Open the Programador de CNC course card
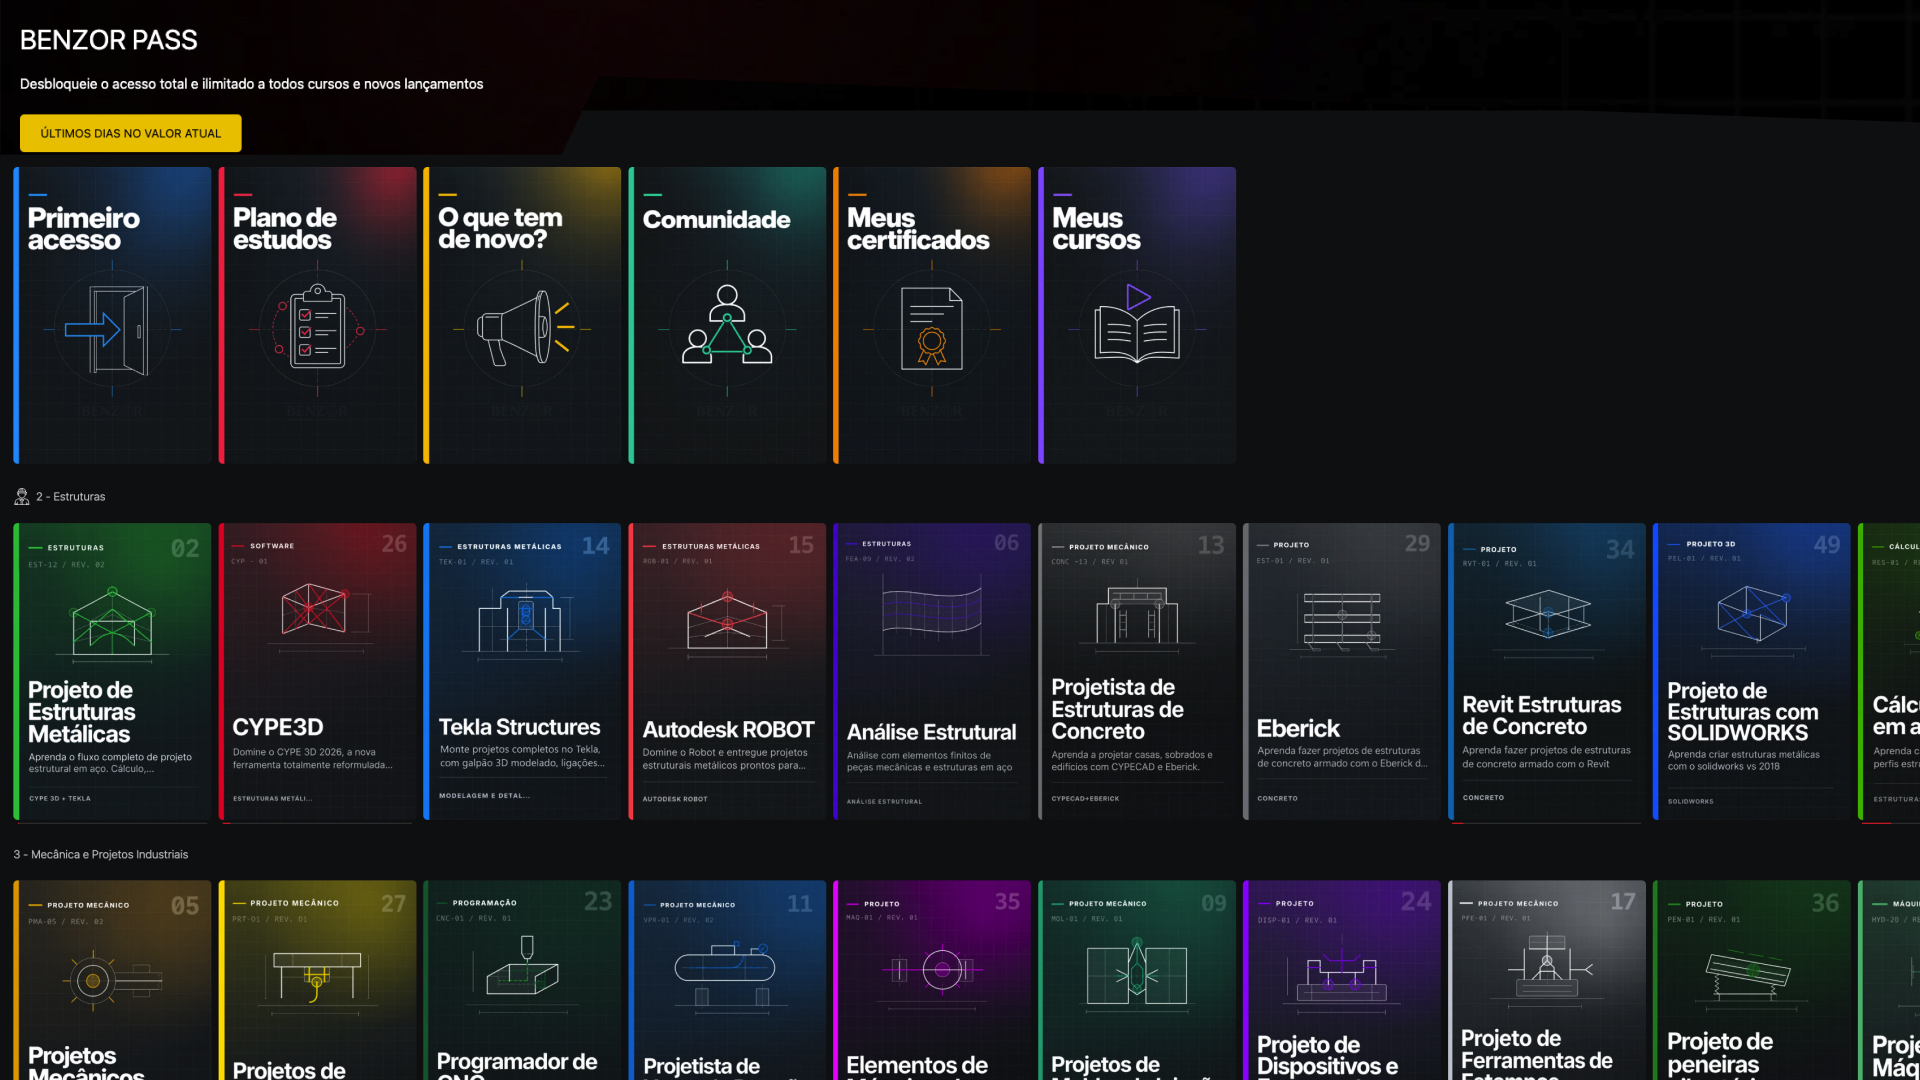The image size is (1920, 1080). [x=522, y=980]
